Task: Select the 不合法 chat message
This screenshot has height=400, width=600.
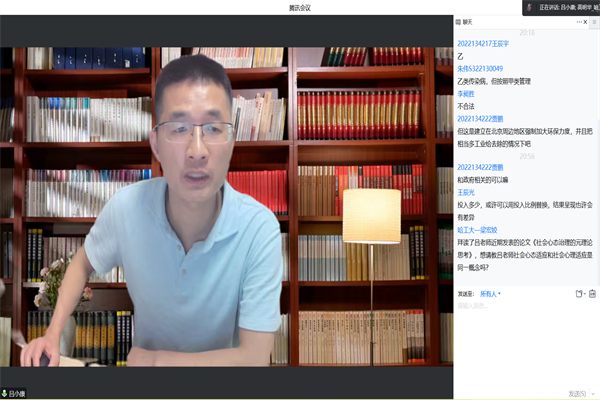Action: [466, 105]
